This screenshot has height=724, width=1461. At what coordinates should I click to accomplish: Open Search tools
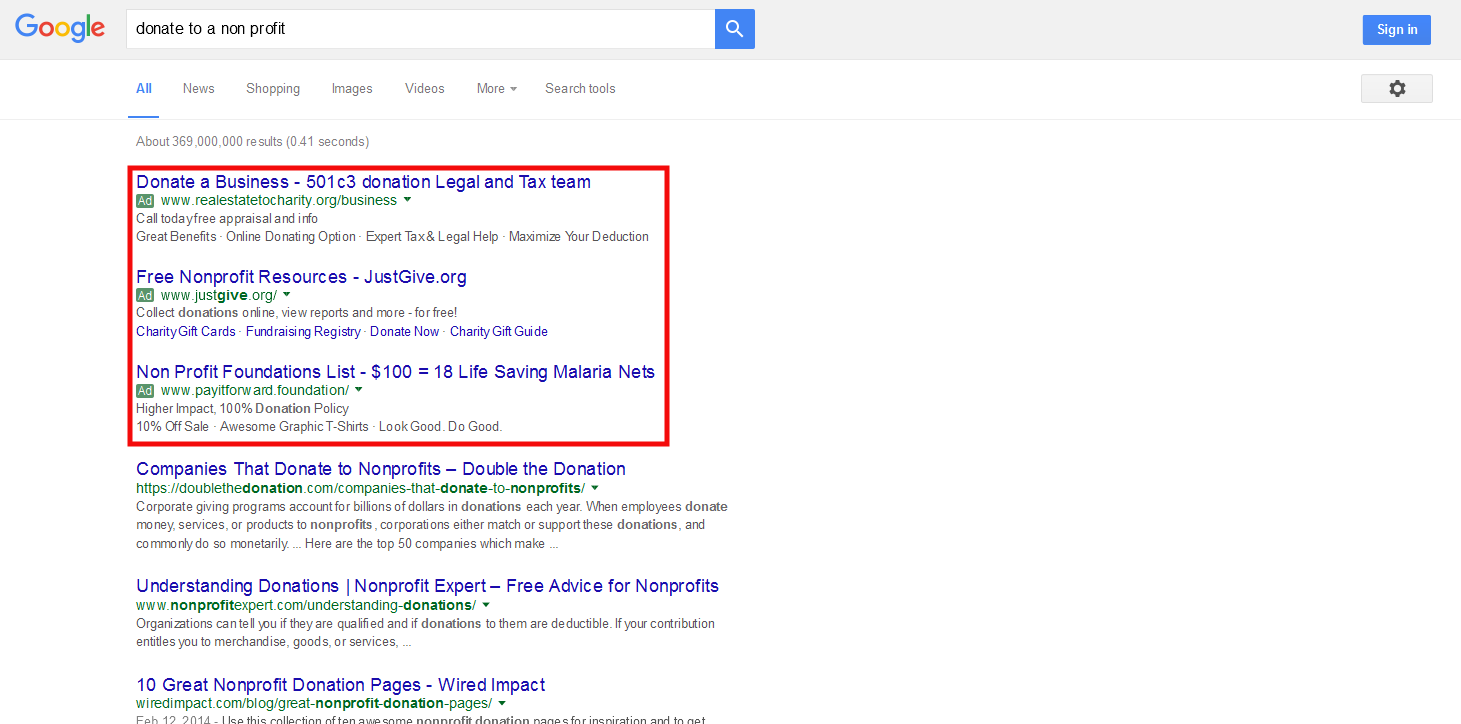[580, 88]
